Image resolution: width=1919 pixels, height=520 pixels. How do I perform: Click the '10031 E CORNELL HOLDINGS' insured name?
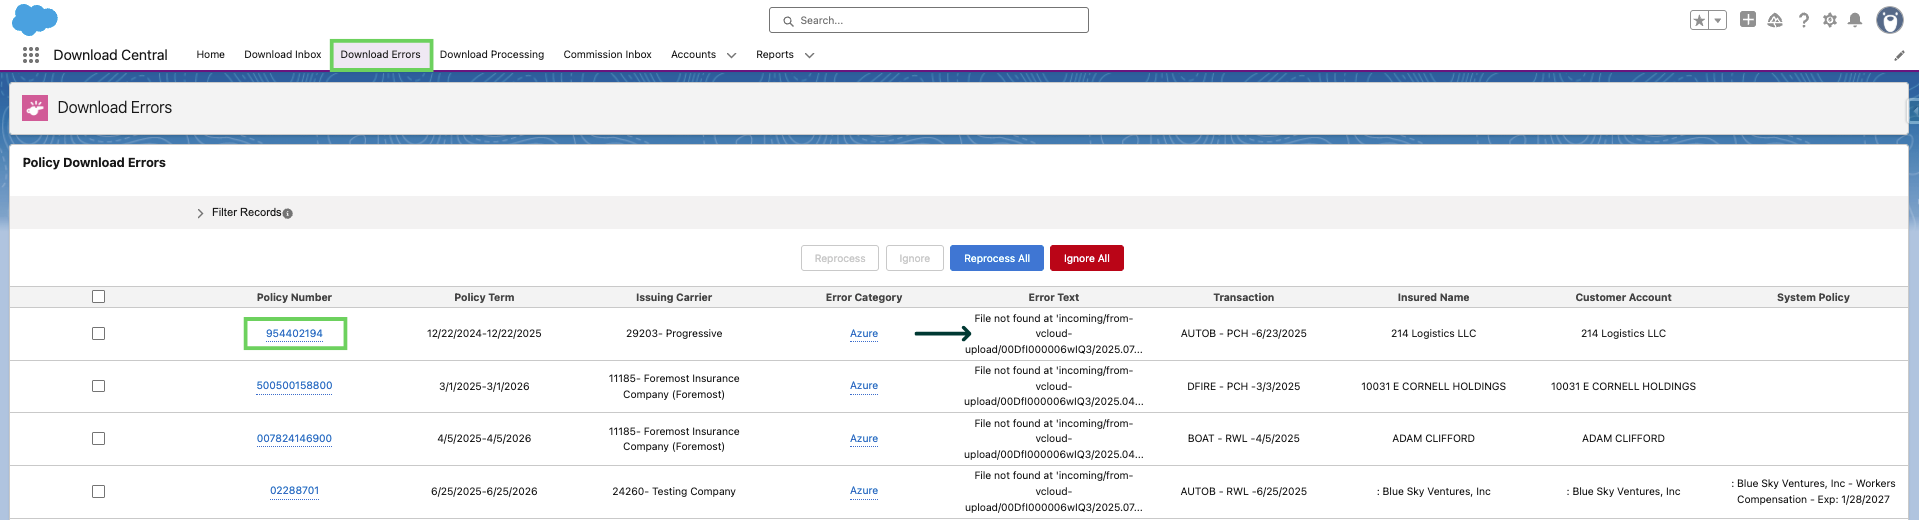pyautogui.click(x=1433, y=387)
